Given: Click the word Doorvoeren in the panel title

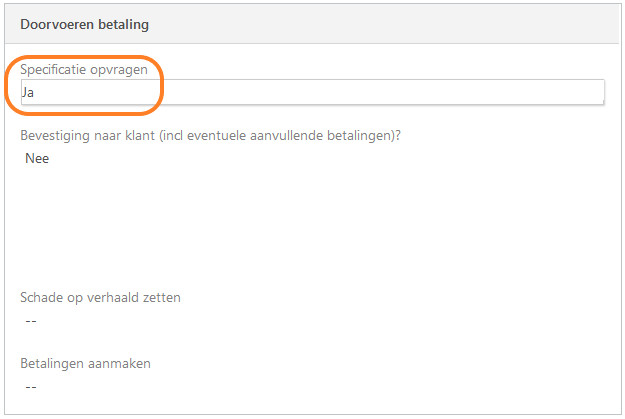Looking at the screenshot, I should coord(57,24).
